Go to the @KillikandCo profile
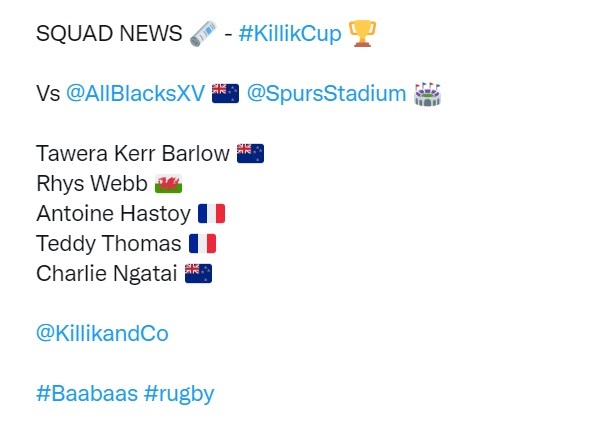Screen dimensions: 604x422 tap(102, 334)
